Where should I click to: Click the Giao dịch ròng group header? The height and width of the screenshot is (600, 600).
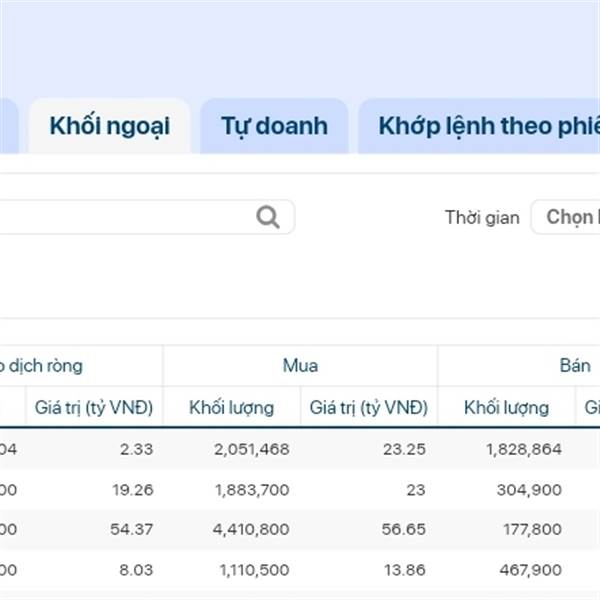pyautogui.click(x=41, y=365)
